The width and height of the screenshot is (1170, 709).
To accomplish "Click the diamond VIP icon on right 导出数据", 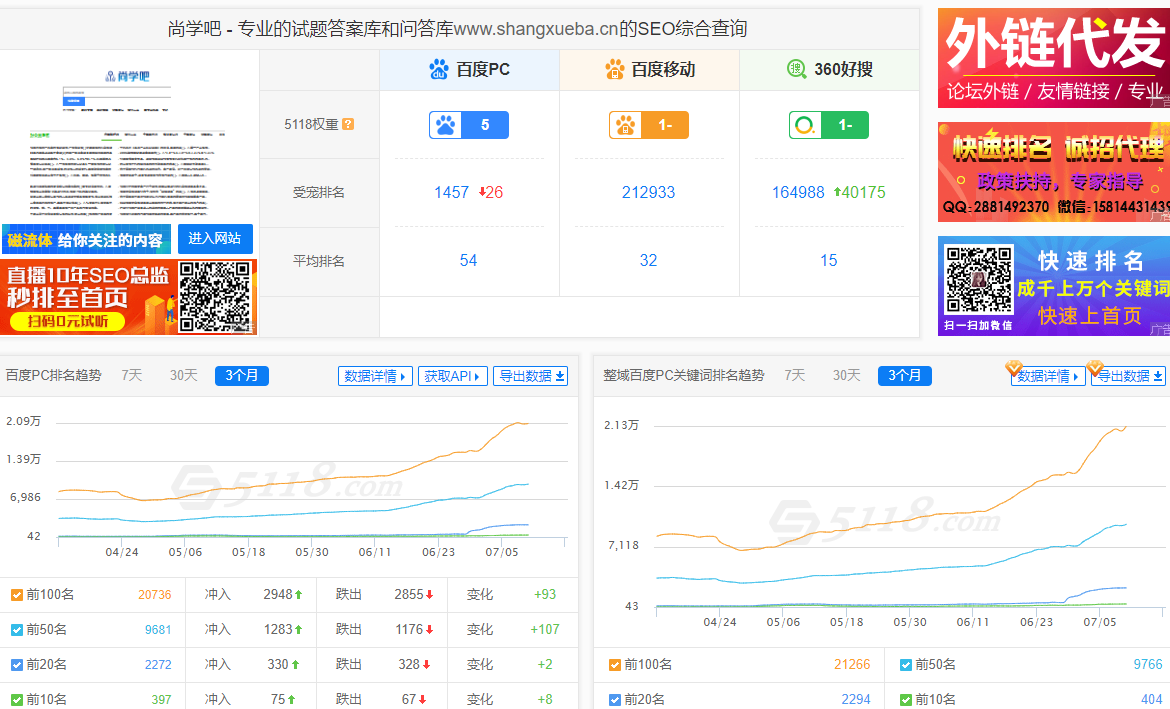I will click(x=1095, y=367).
